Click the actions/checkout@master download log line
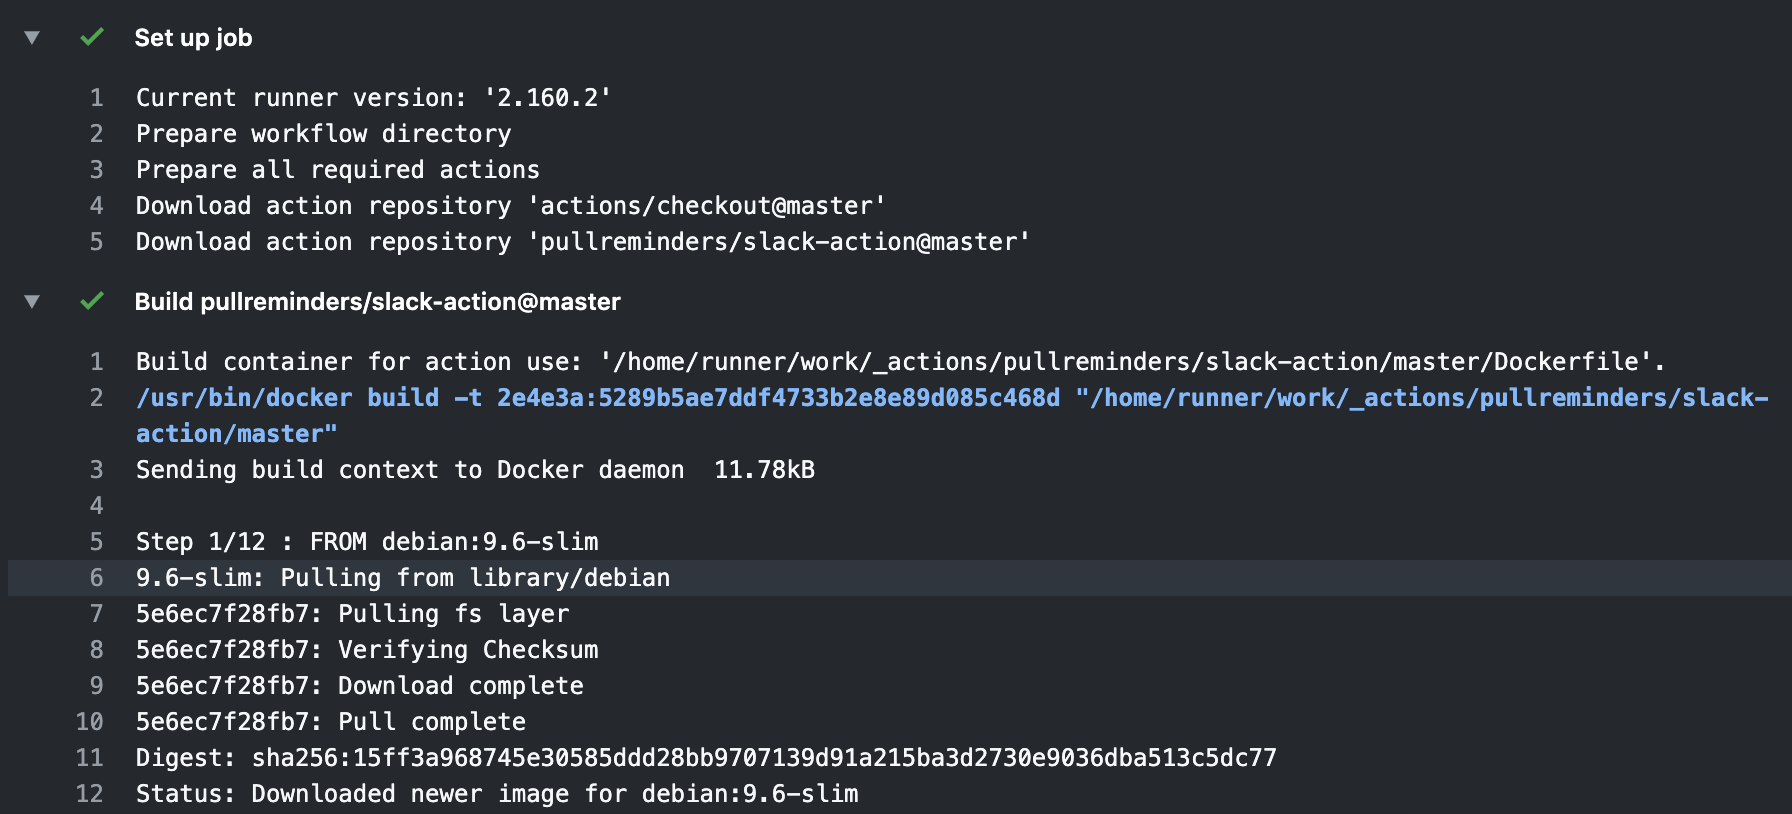1792x814 pixels. (511, 206)
